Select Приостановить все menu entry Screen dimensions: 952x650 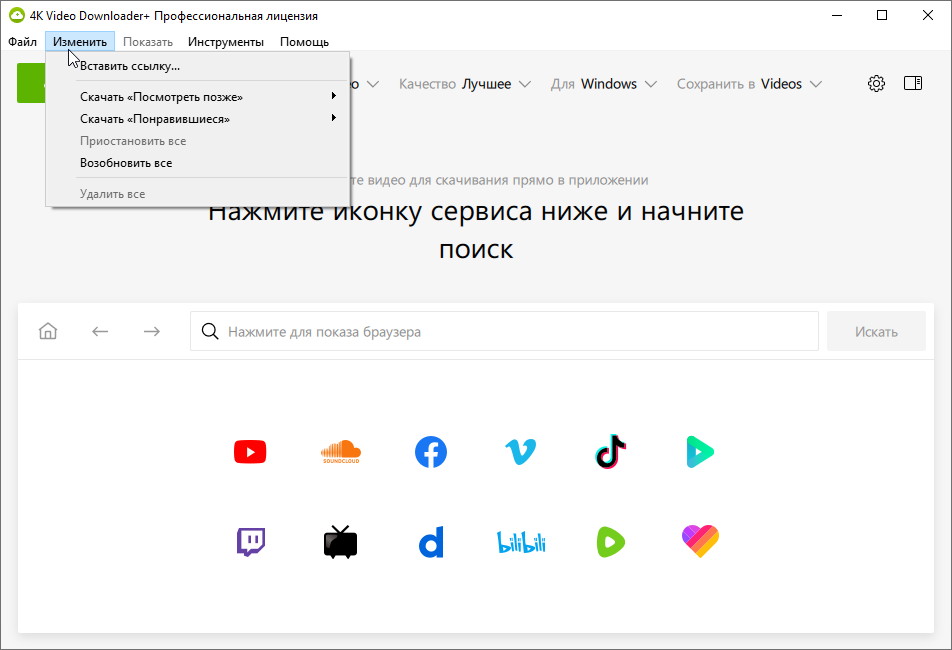[x=198, y=141]
